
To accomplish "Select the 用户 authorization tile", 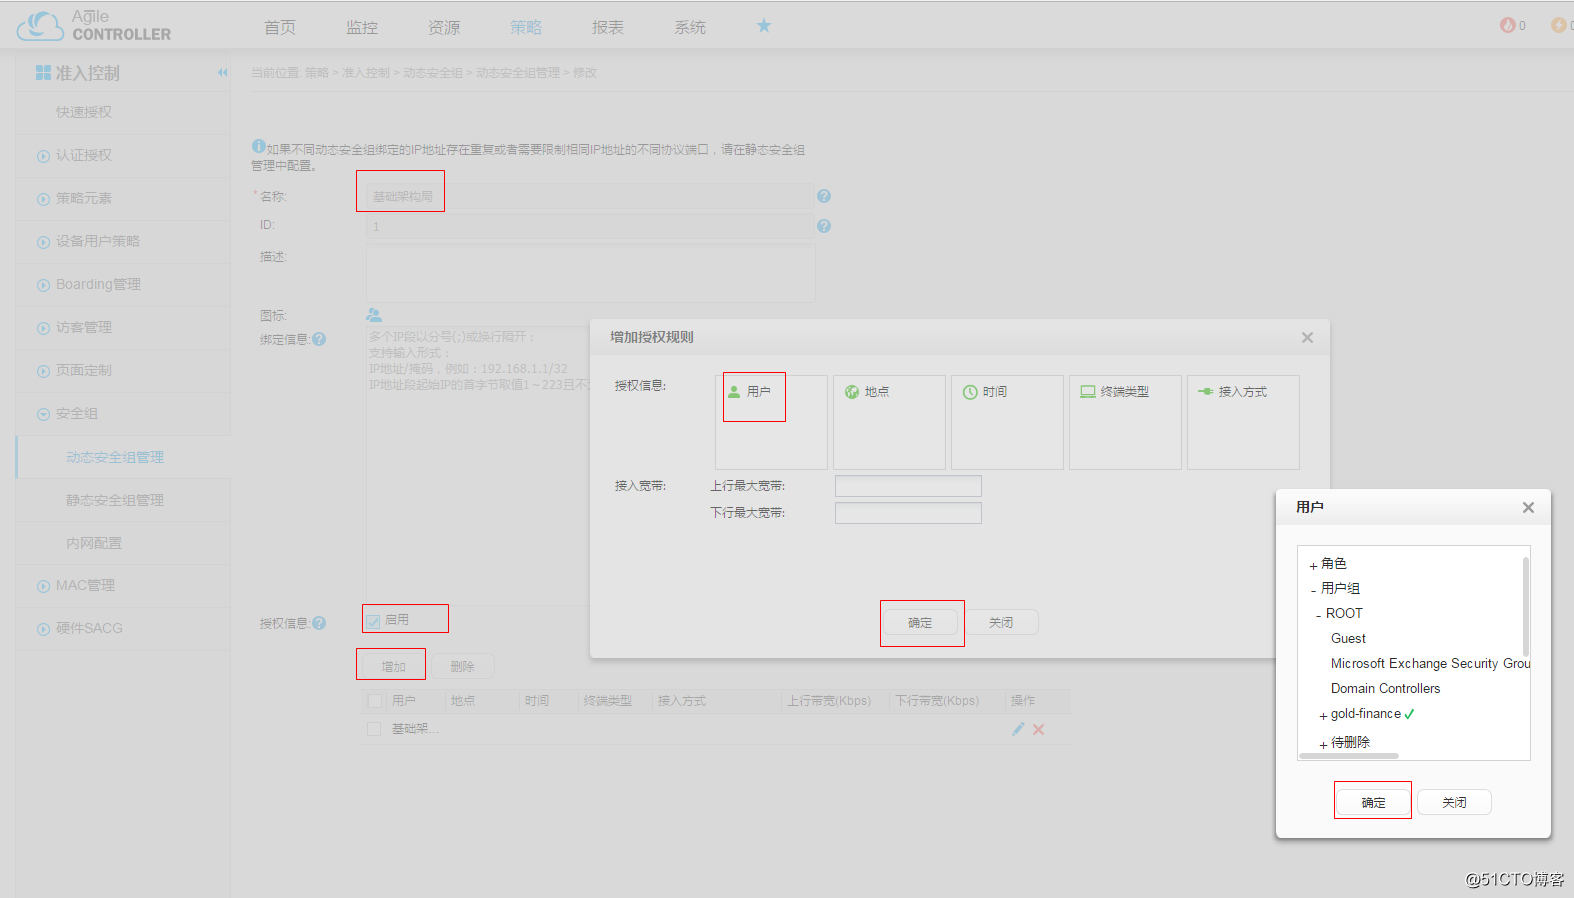I will click(771, 422).
